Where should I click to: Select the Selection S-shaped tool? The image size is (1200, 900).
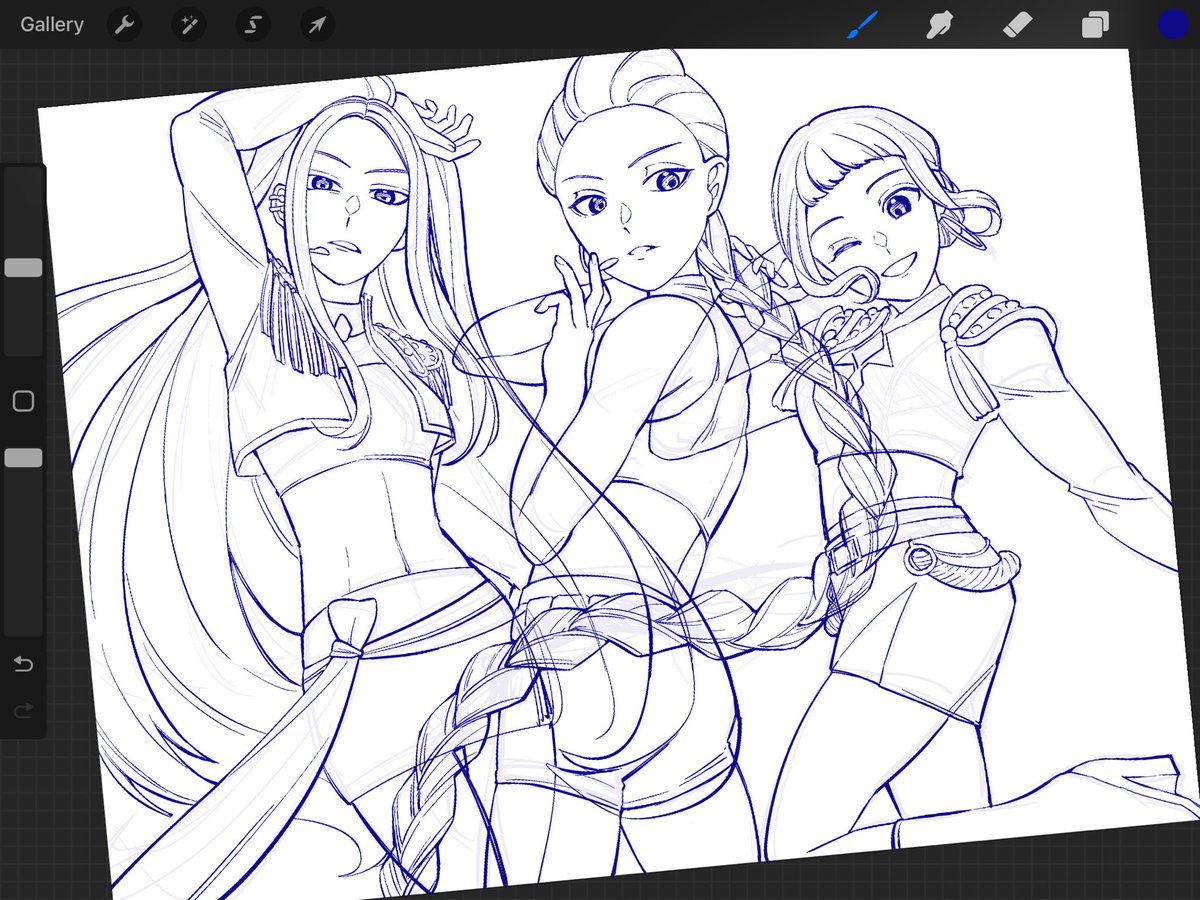click(253, 25)
